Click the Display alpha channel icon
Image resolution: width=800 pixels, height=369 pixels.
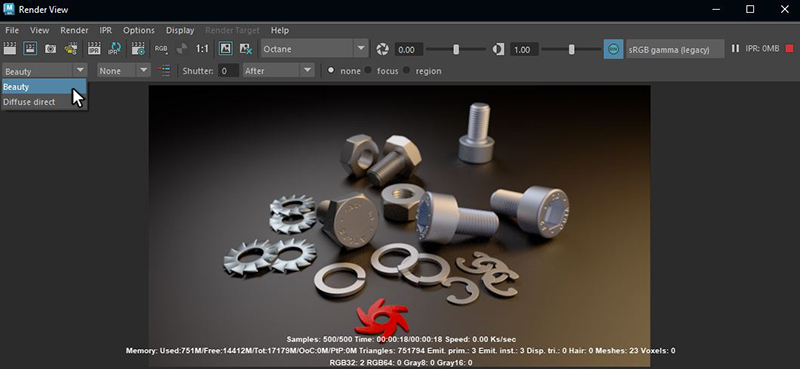[x=181, y=49]
